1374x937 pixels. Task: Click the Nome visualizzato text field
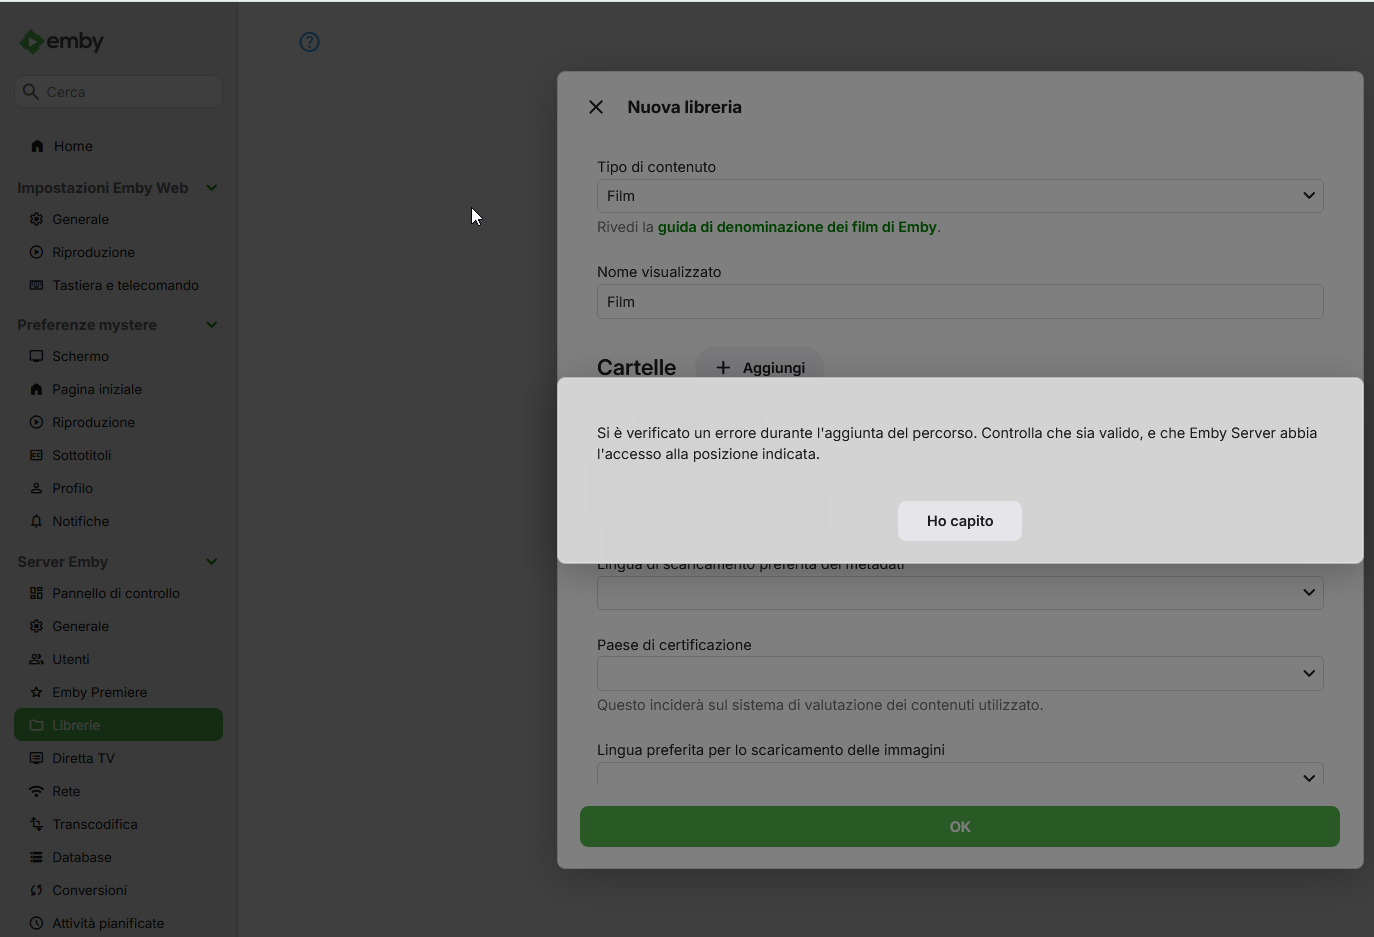click(x=959, y=302)
